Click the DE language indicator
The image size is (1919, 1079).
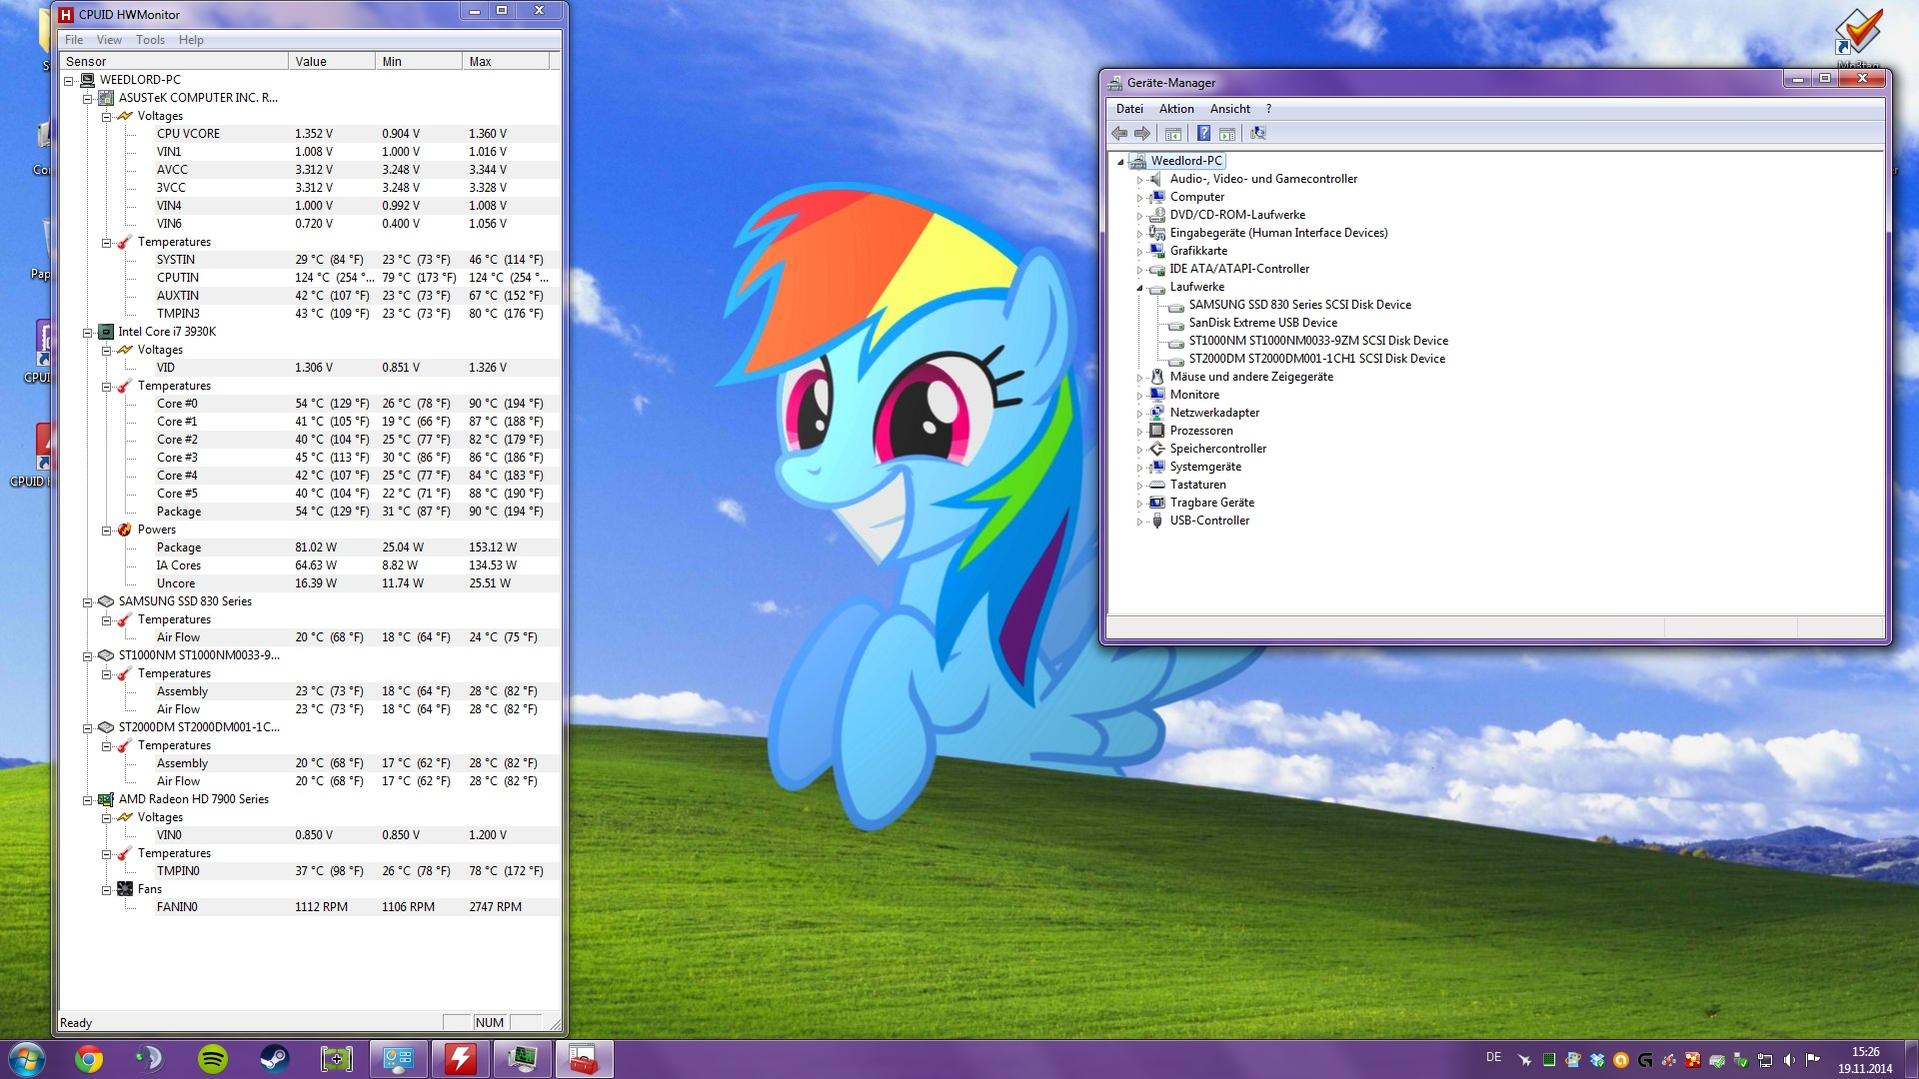[x=1494, y=1057]
